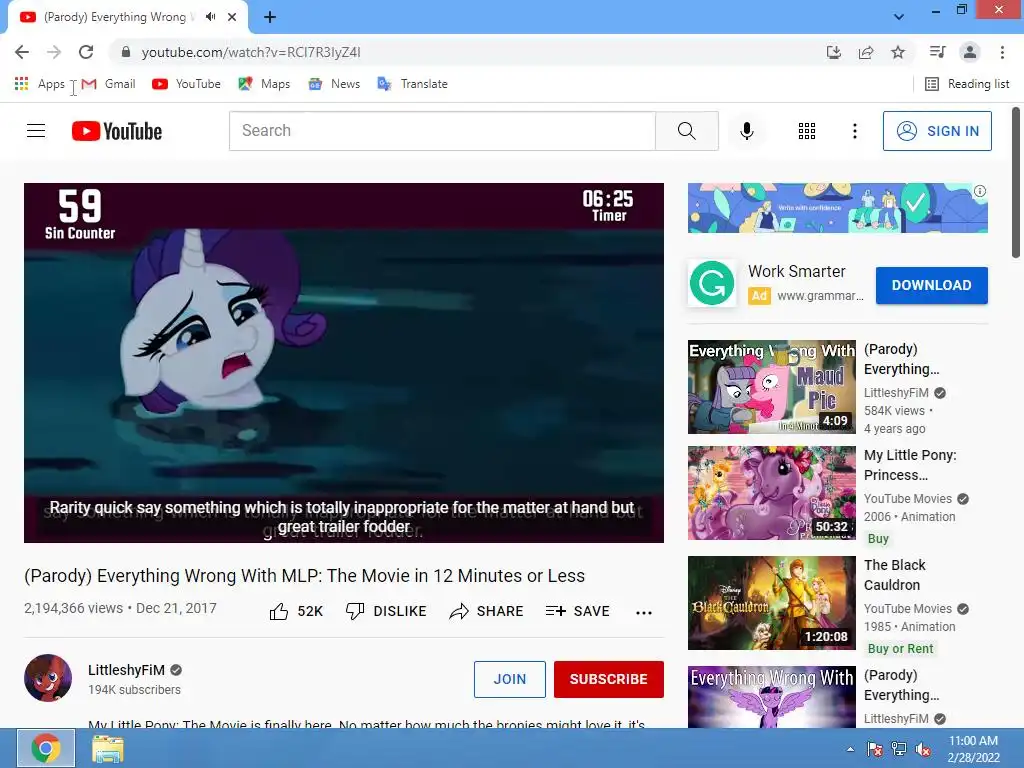Viewport: 1024px width, 768px height.
Task: Open a new browser tab
Action: [x=270, y=17]
